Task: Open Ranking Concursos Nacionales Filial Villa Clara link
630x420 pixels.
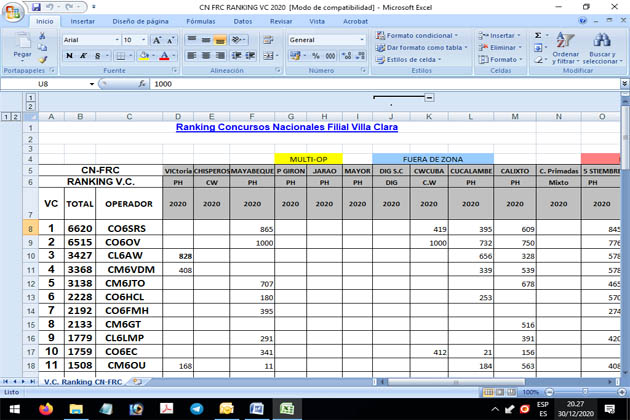Action: tap(287, 127)
